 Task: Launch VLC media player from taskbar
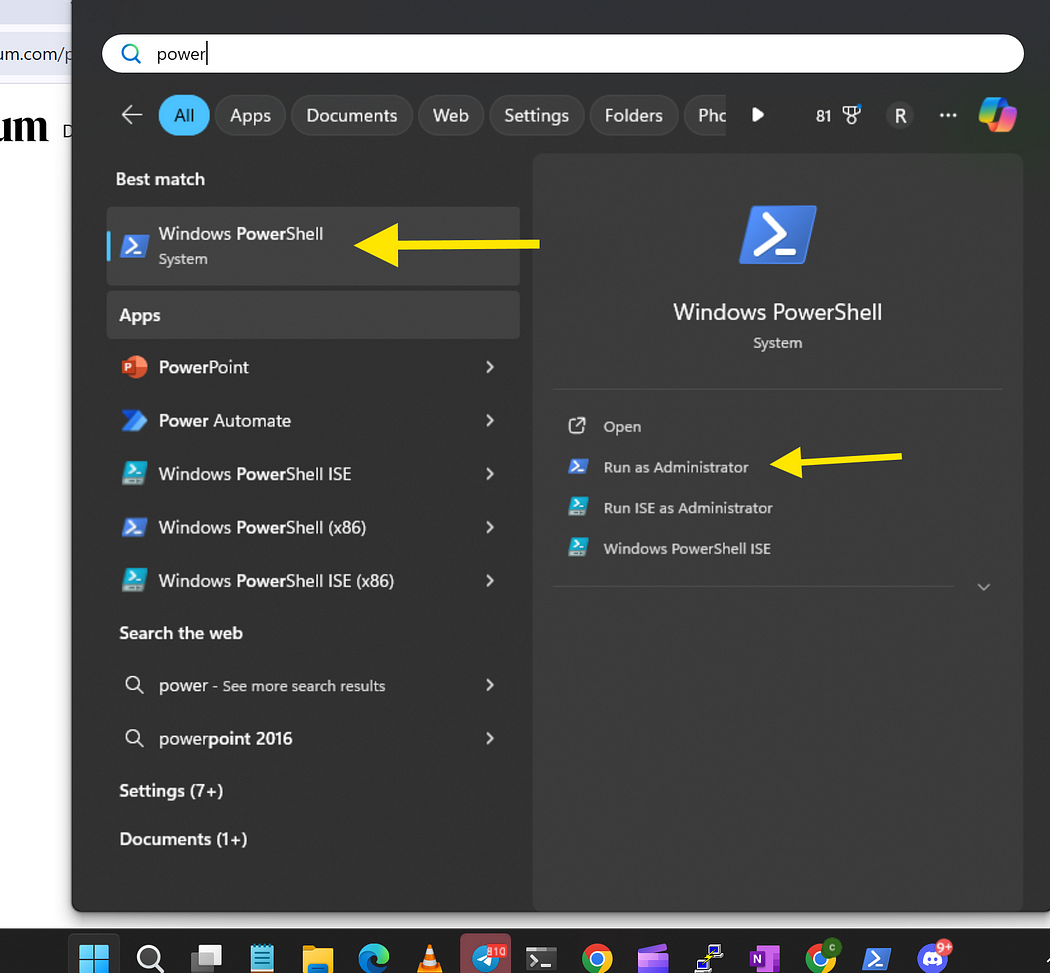coord(429,959)
